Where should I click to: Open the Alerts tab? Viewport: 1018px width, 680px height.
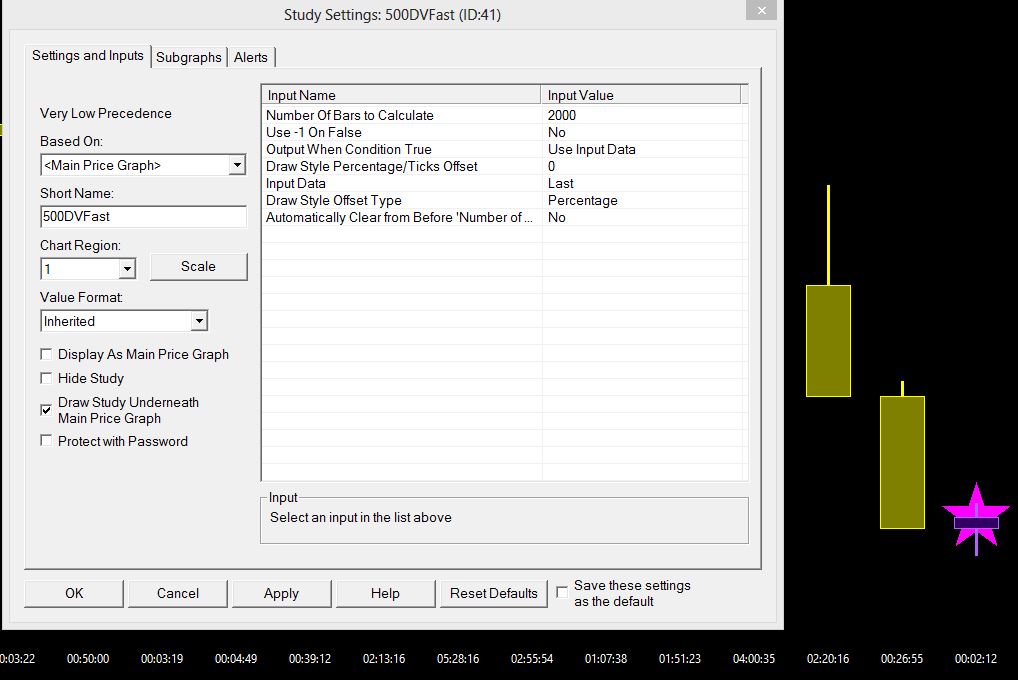251,57
